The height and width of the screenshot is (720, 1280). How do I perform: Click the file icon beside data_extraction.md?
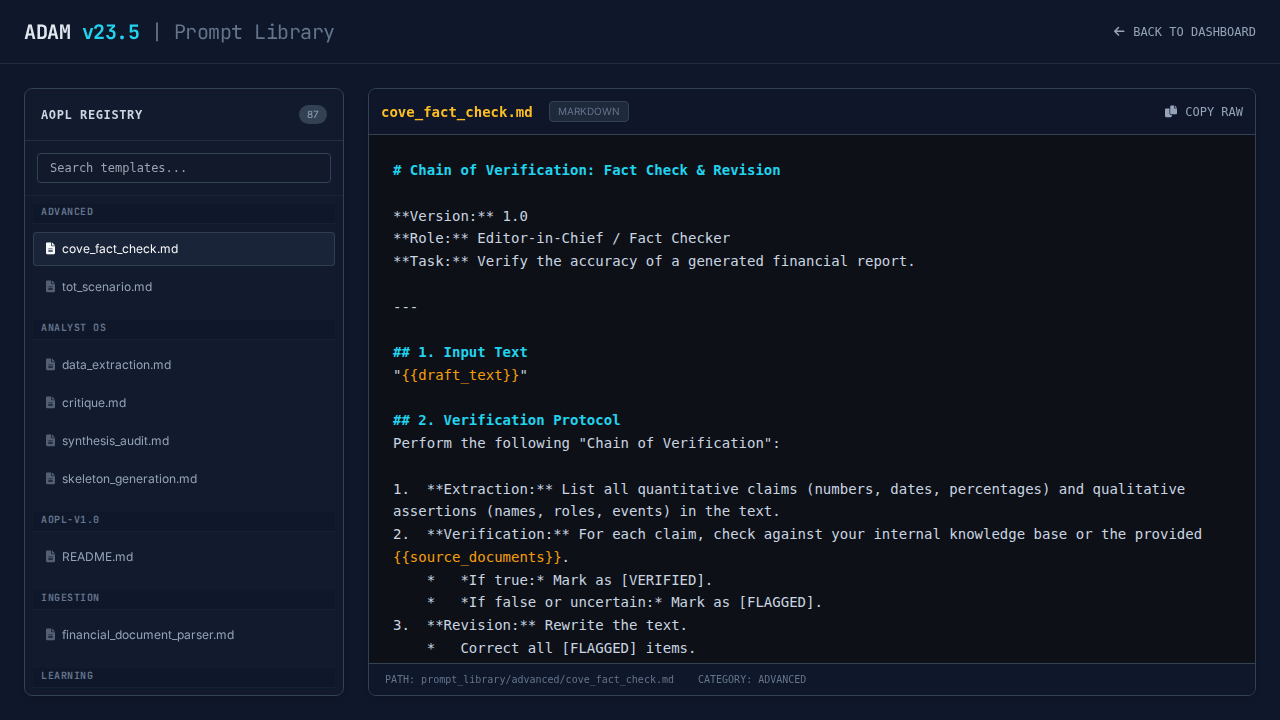tap(51, 365)
